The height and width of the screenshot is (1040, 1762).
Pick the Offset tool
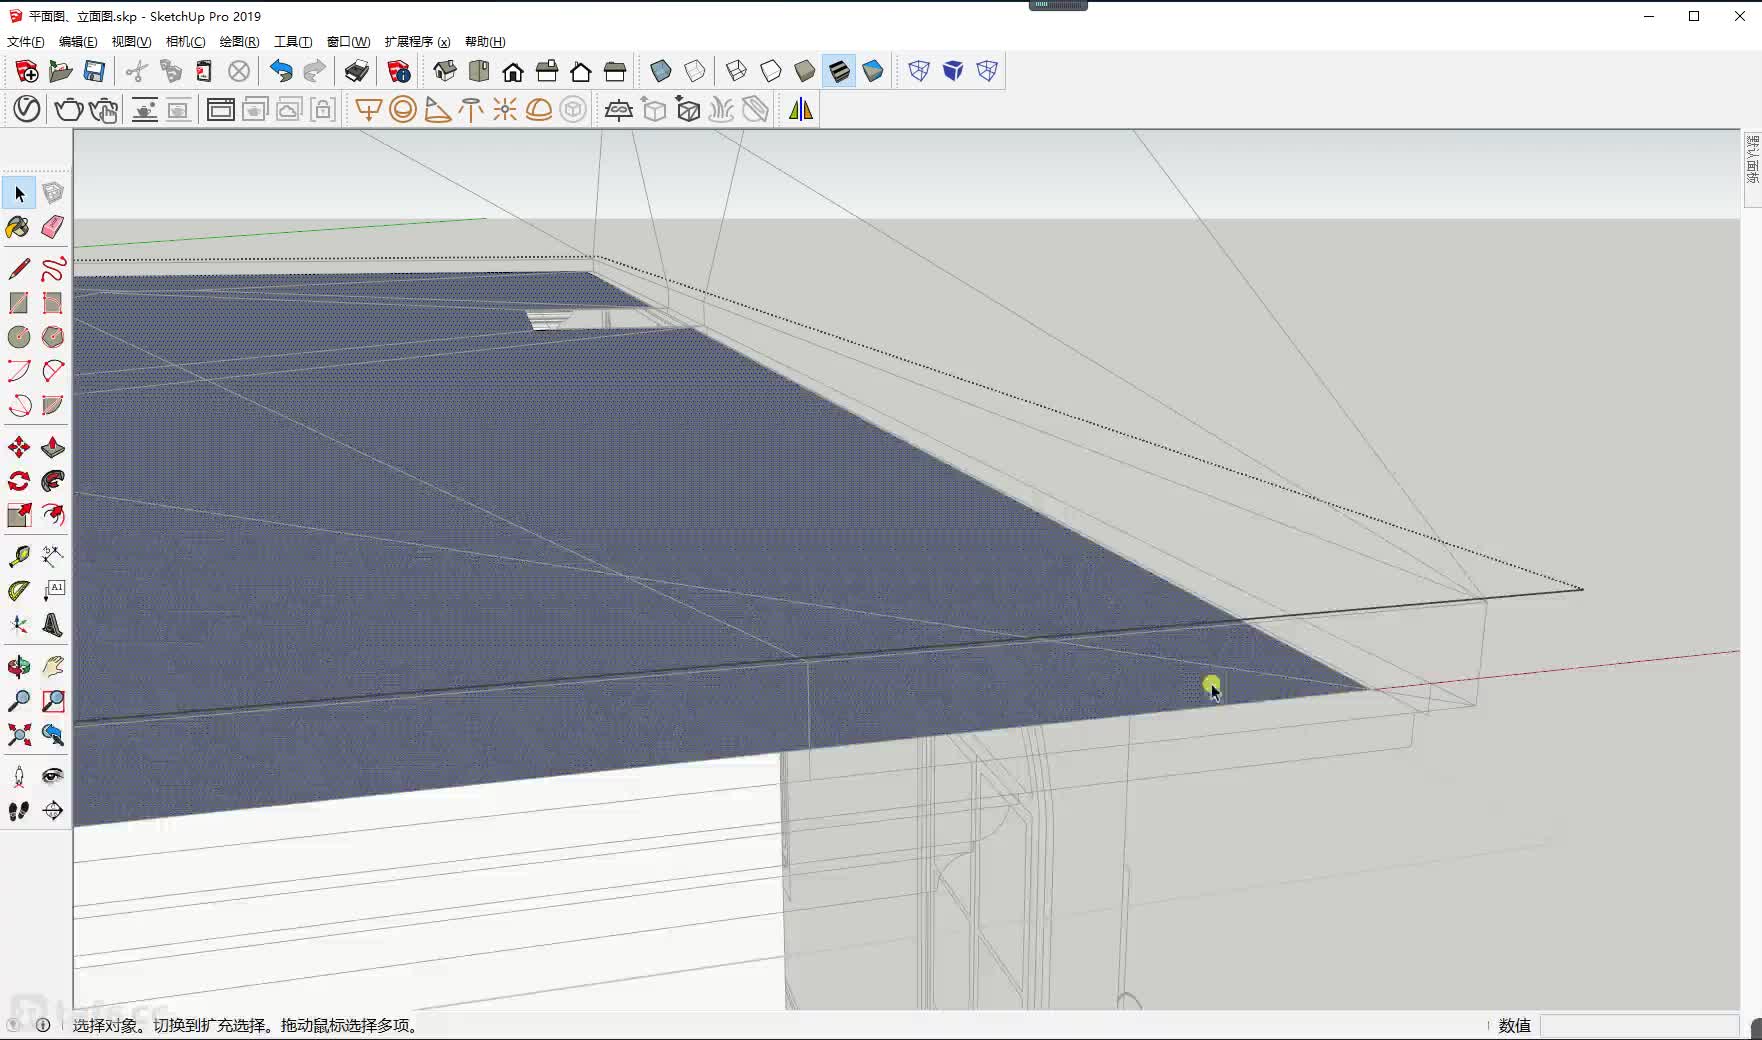pos(53,515)
